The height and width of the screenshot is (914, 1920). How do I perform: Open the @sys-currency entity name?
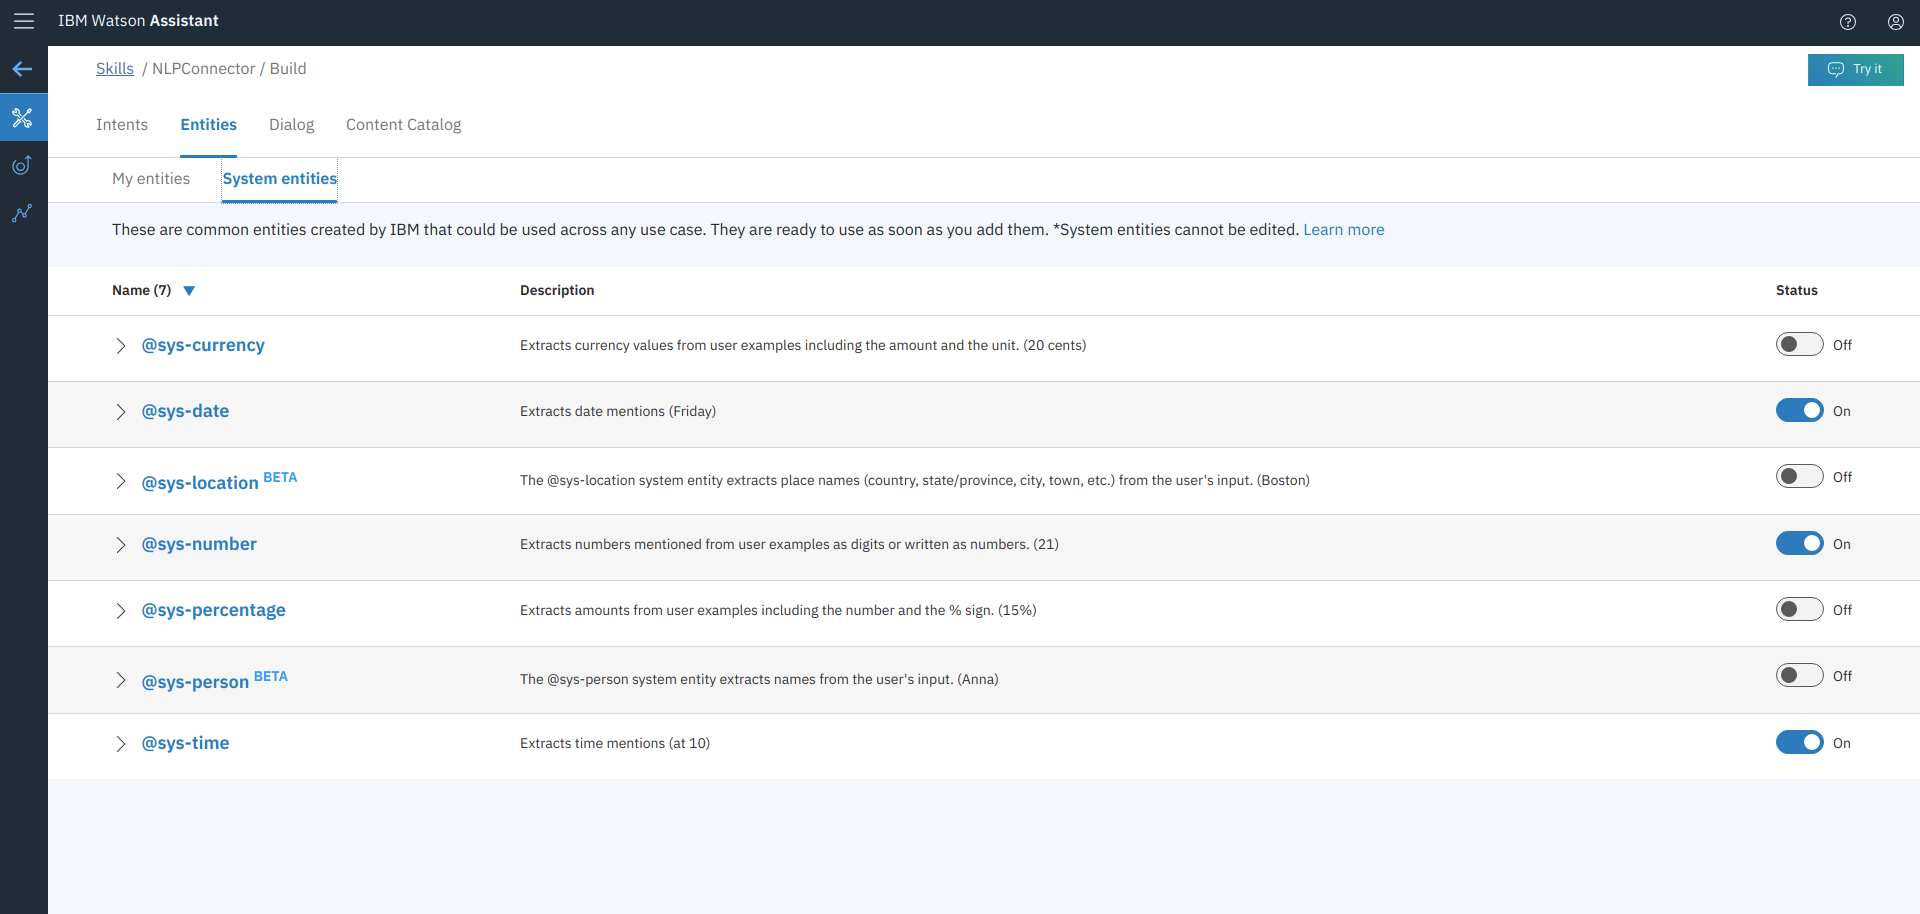[x=203, y=345]
